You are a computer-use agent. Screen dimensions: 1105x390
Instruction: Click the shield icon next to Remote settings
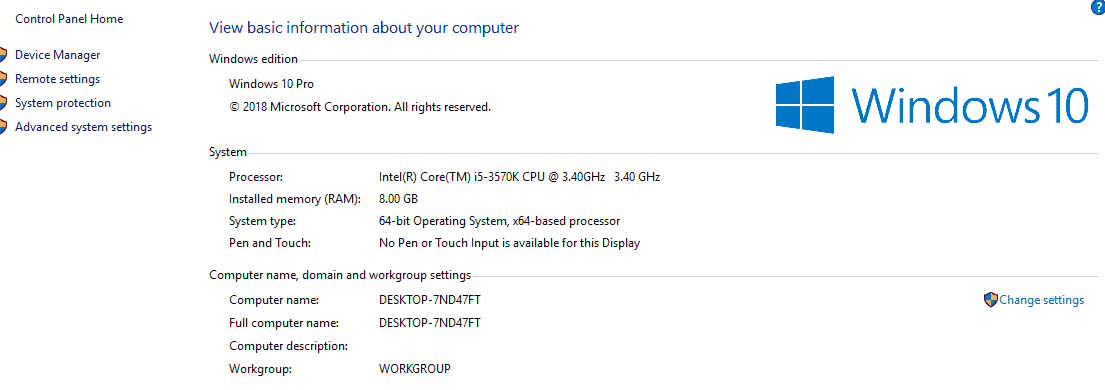[3, 79]
